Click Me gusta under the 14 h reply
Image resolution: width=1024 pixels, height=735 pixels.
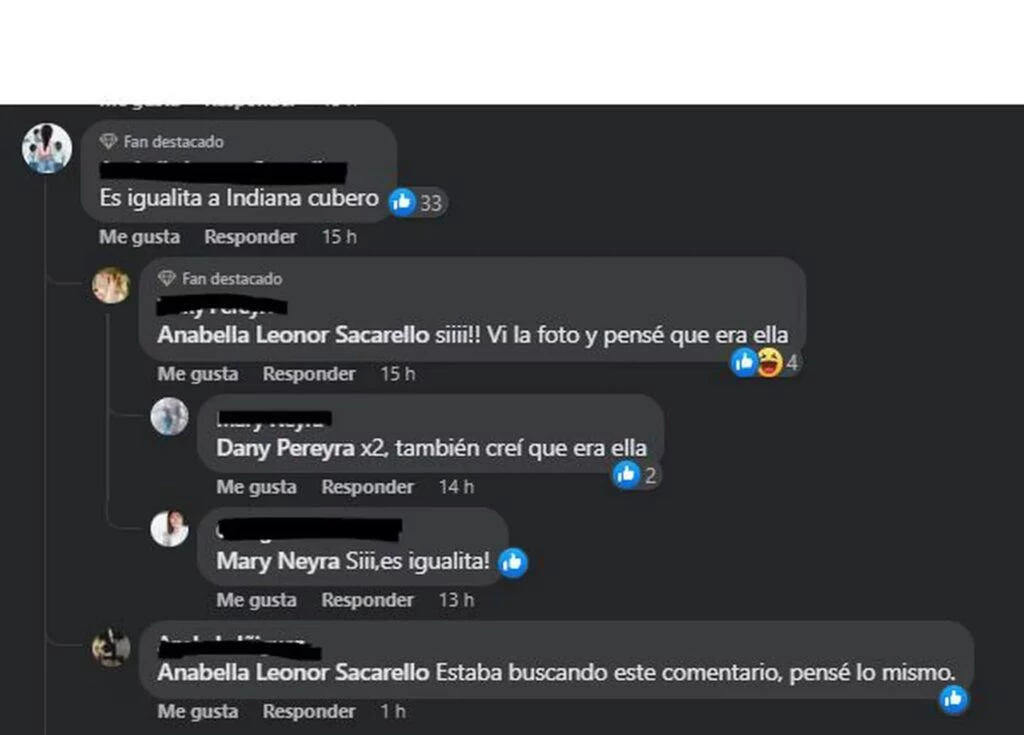(x=256, y=487)
